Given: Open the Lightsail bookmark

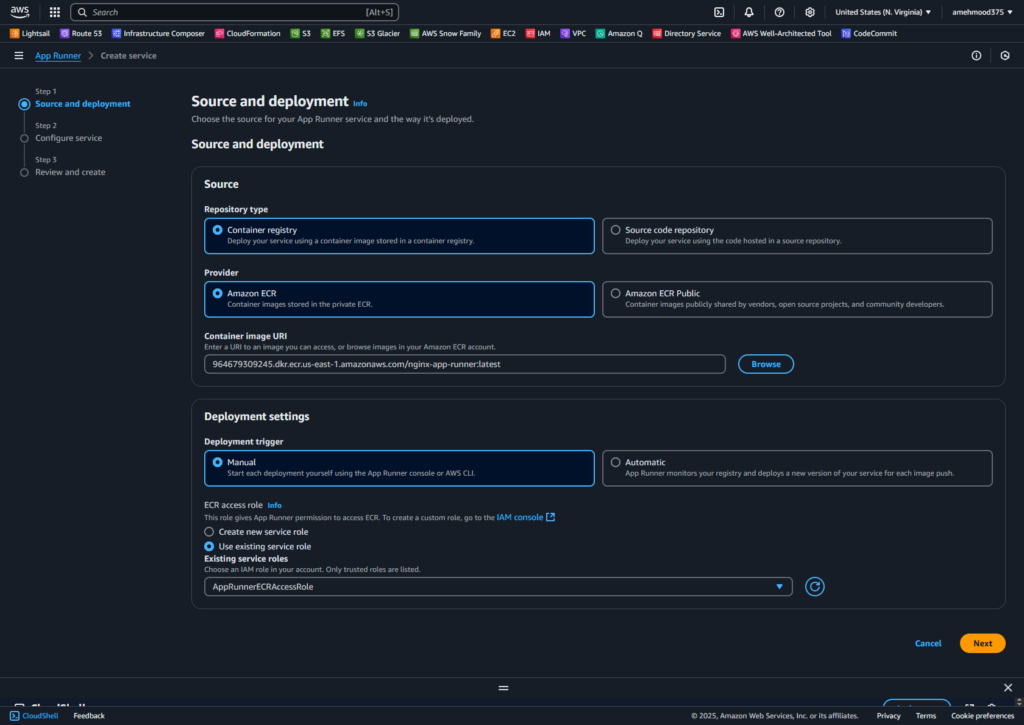Looking at the screenshot, I should coord(30,33).
